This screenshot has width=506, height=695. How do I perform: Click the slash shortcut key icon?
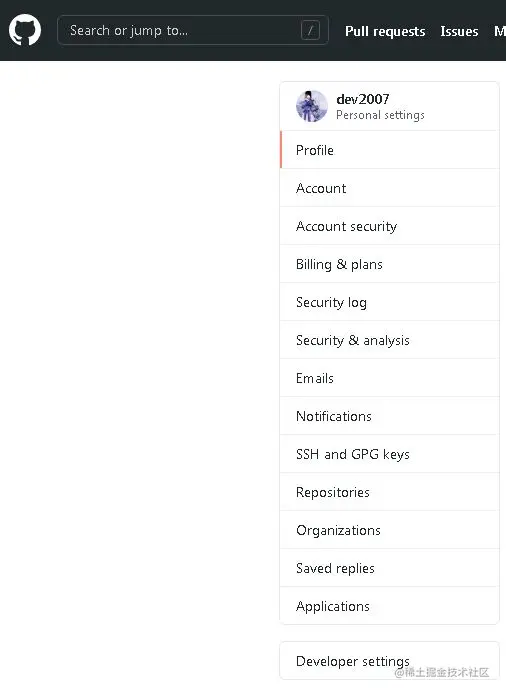pyautogui.click(x=310, y=31)
